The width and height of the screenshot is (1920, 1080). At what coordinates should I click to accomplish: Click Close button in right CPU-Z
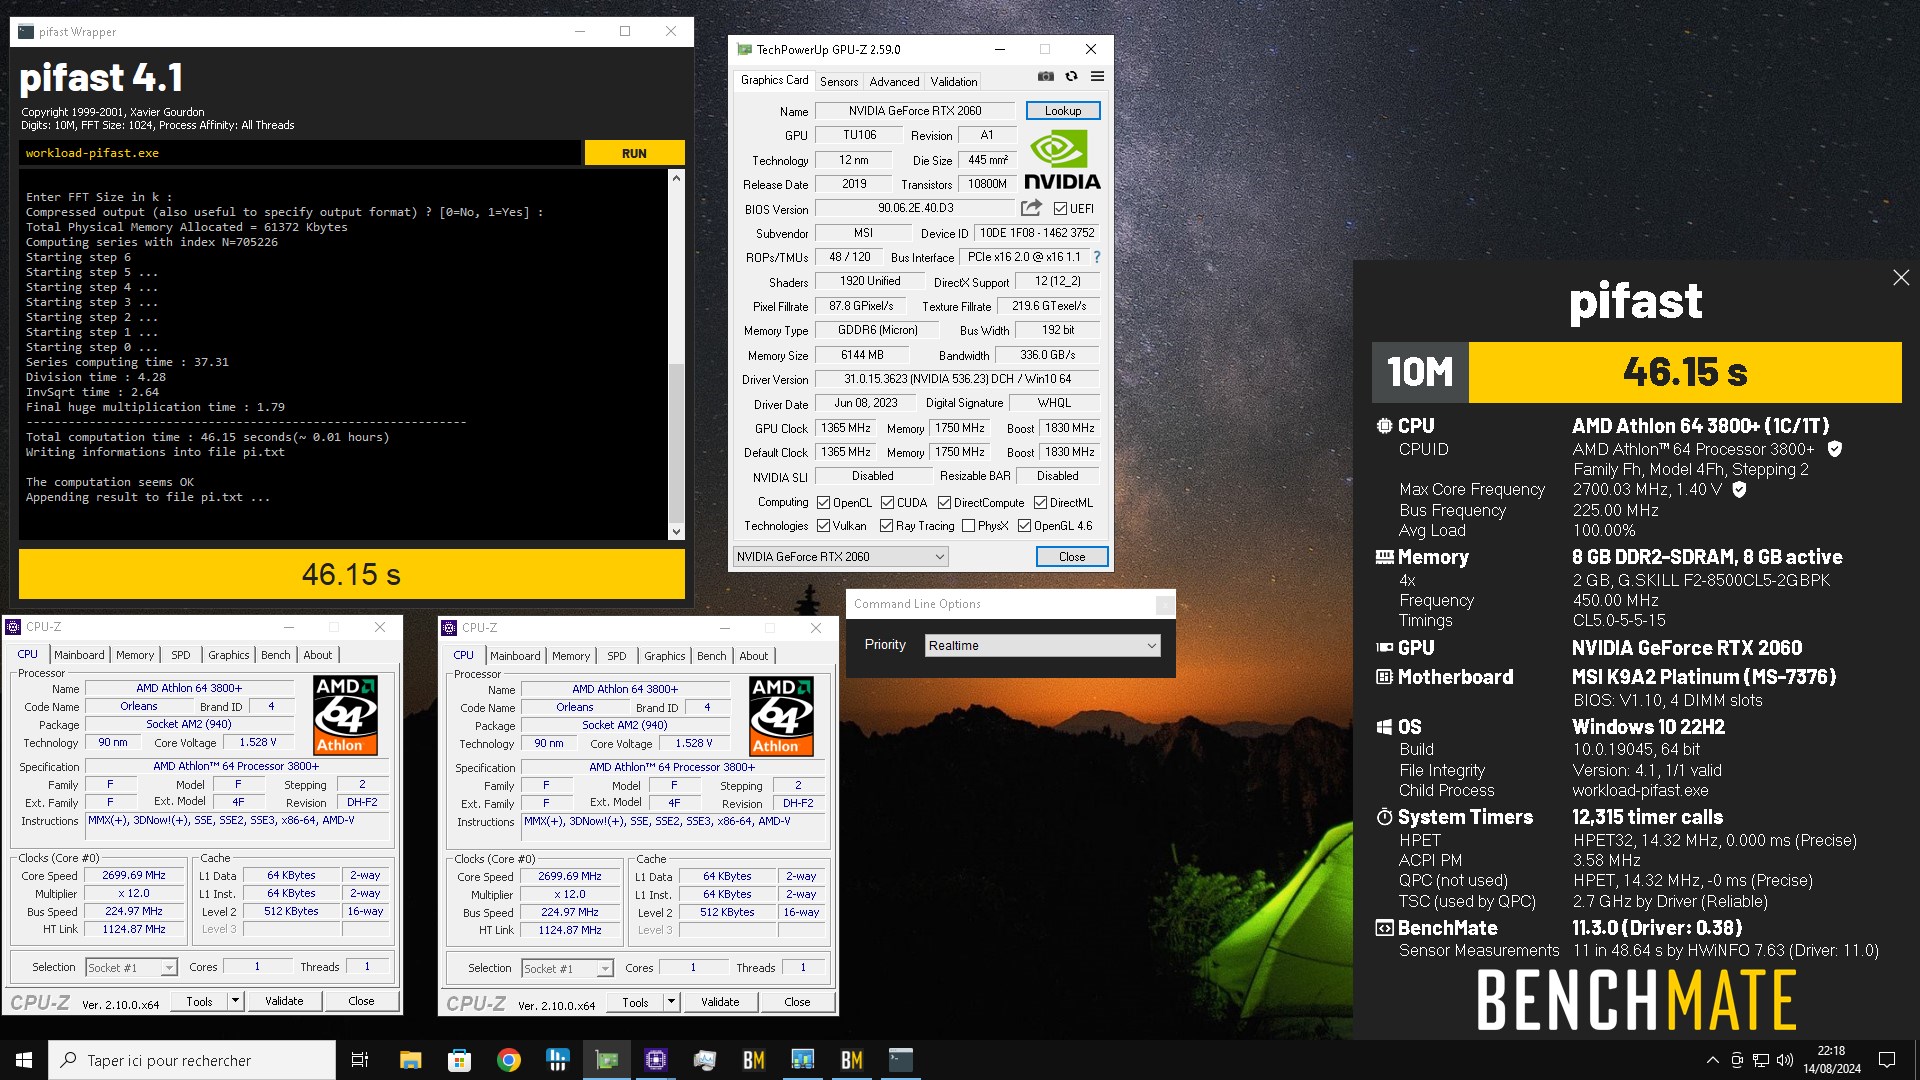coord(797,1002)
